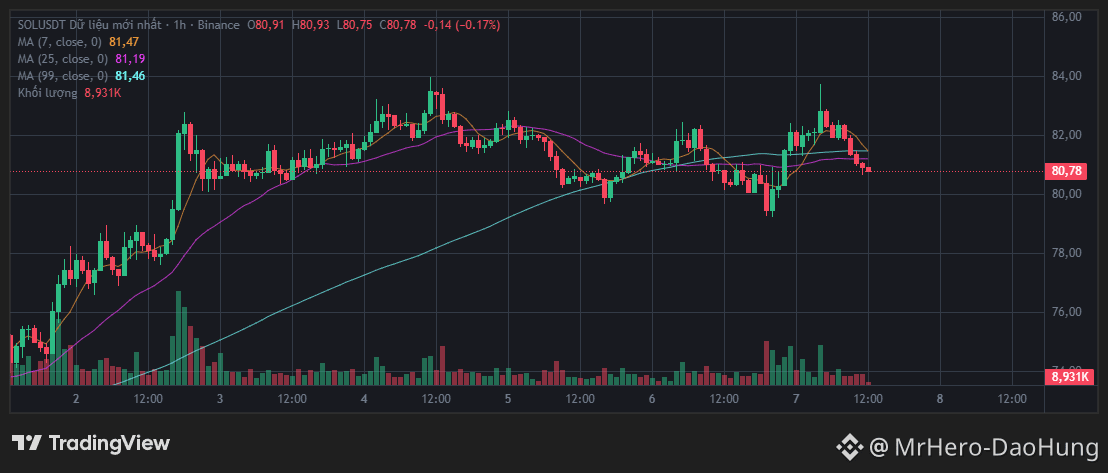The height and width of the screenshot is (473, 1108).
Task: Click the open price value O80,91
Action: click(266, 25)
